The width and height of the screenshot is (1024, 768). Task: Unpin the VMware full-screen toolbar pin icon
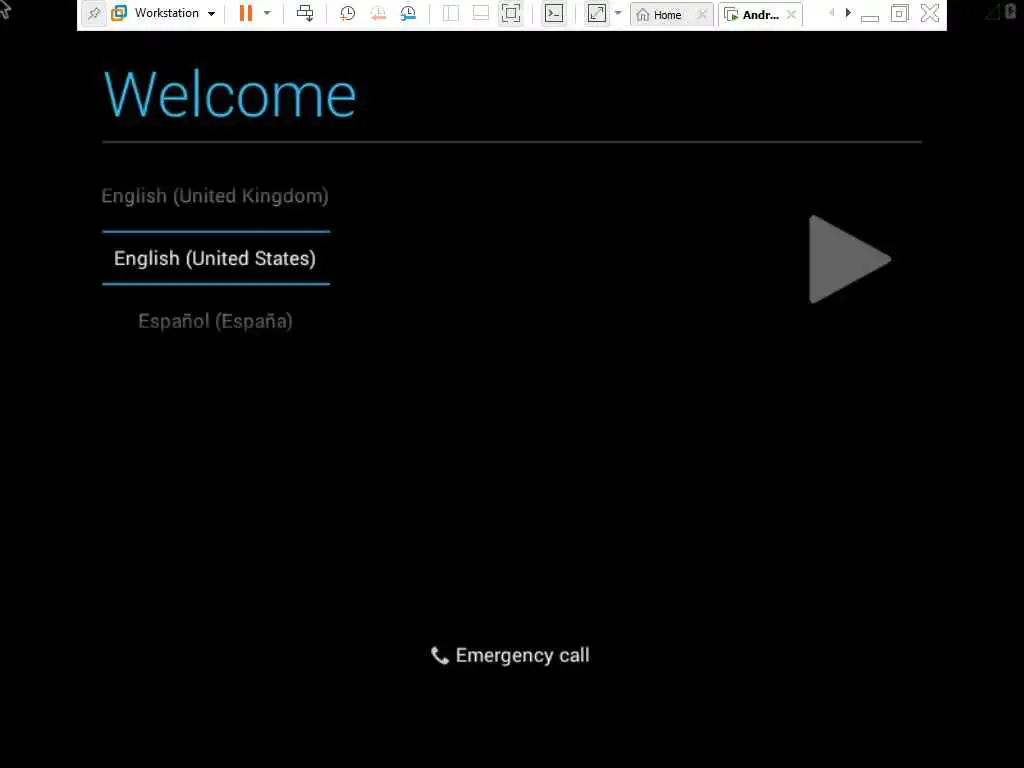click(x=94, y=14)
